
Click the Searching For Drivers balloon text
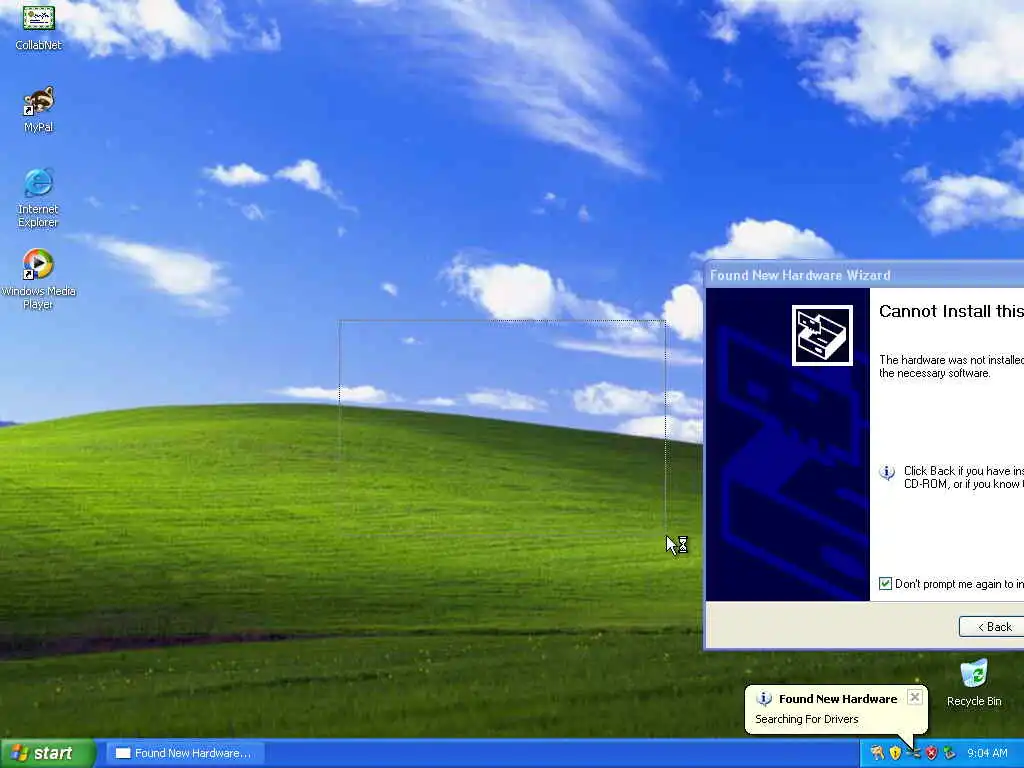pyautogui.click(x=807, y=719)
